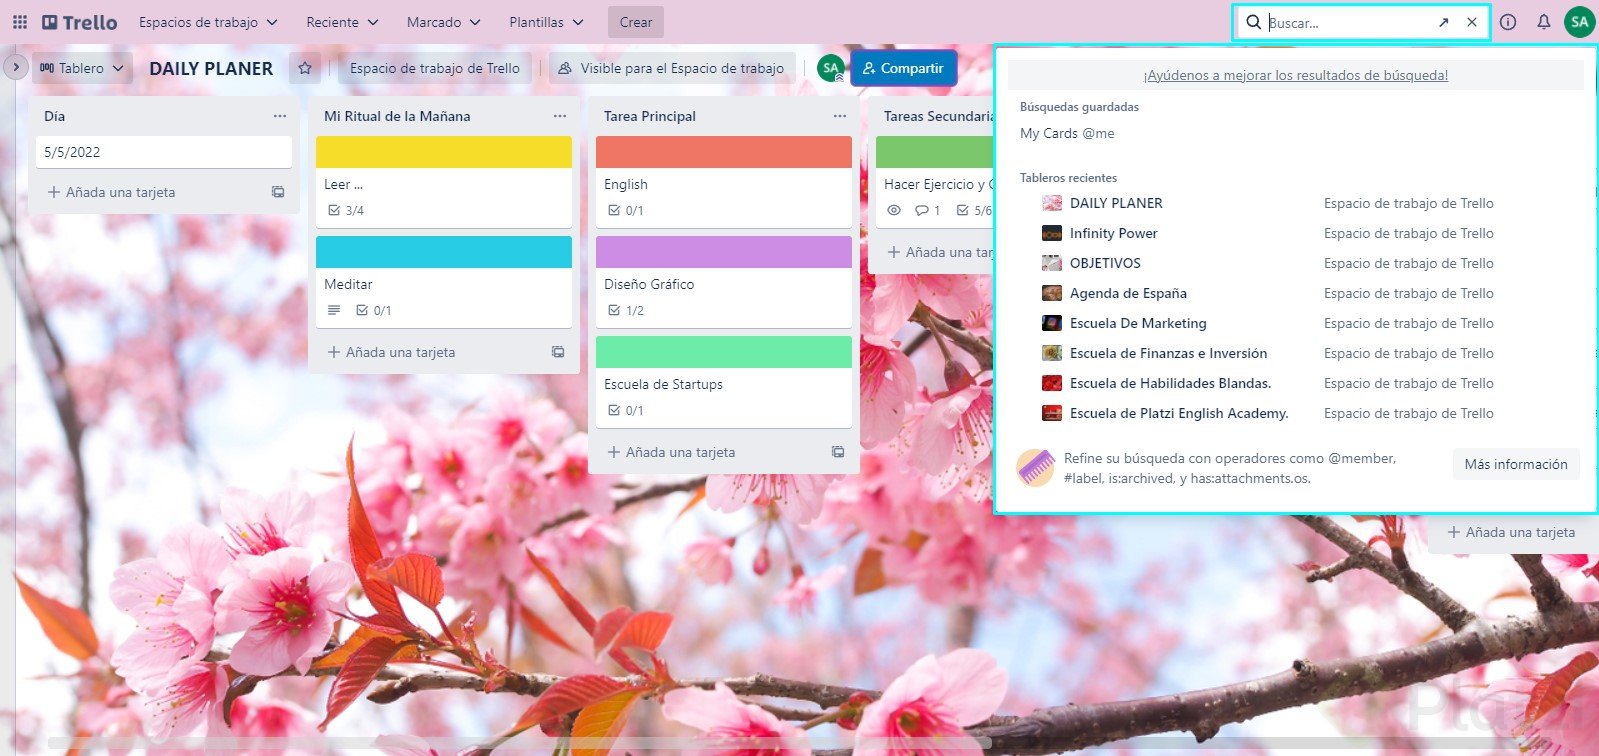
Task: Click checklist badge 0/1 on Meditar card
Action: [374, 311]
